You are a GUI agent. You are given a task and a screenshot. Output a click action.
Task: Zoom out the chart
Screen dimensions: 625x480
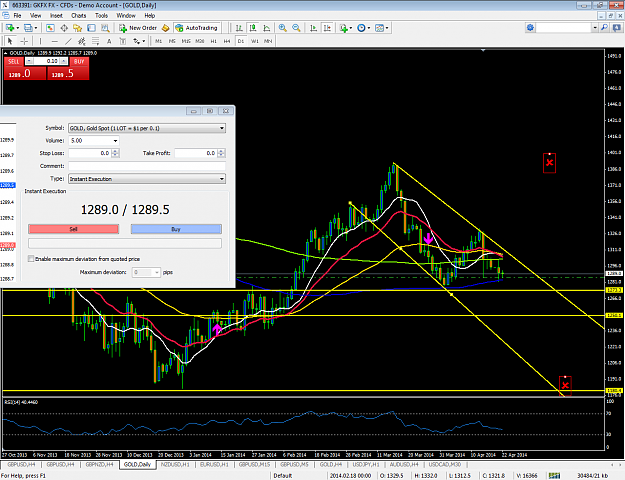pyautogui.click(x=296, y=28)
